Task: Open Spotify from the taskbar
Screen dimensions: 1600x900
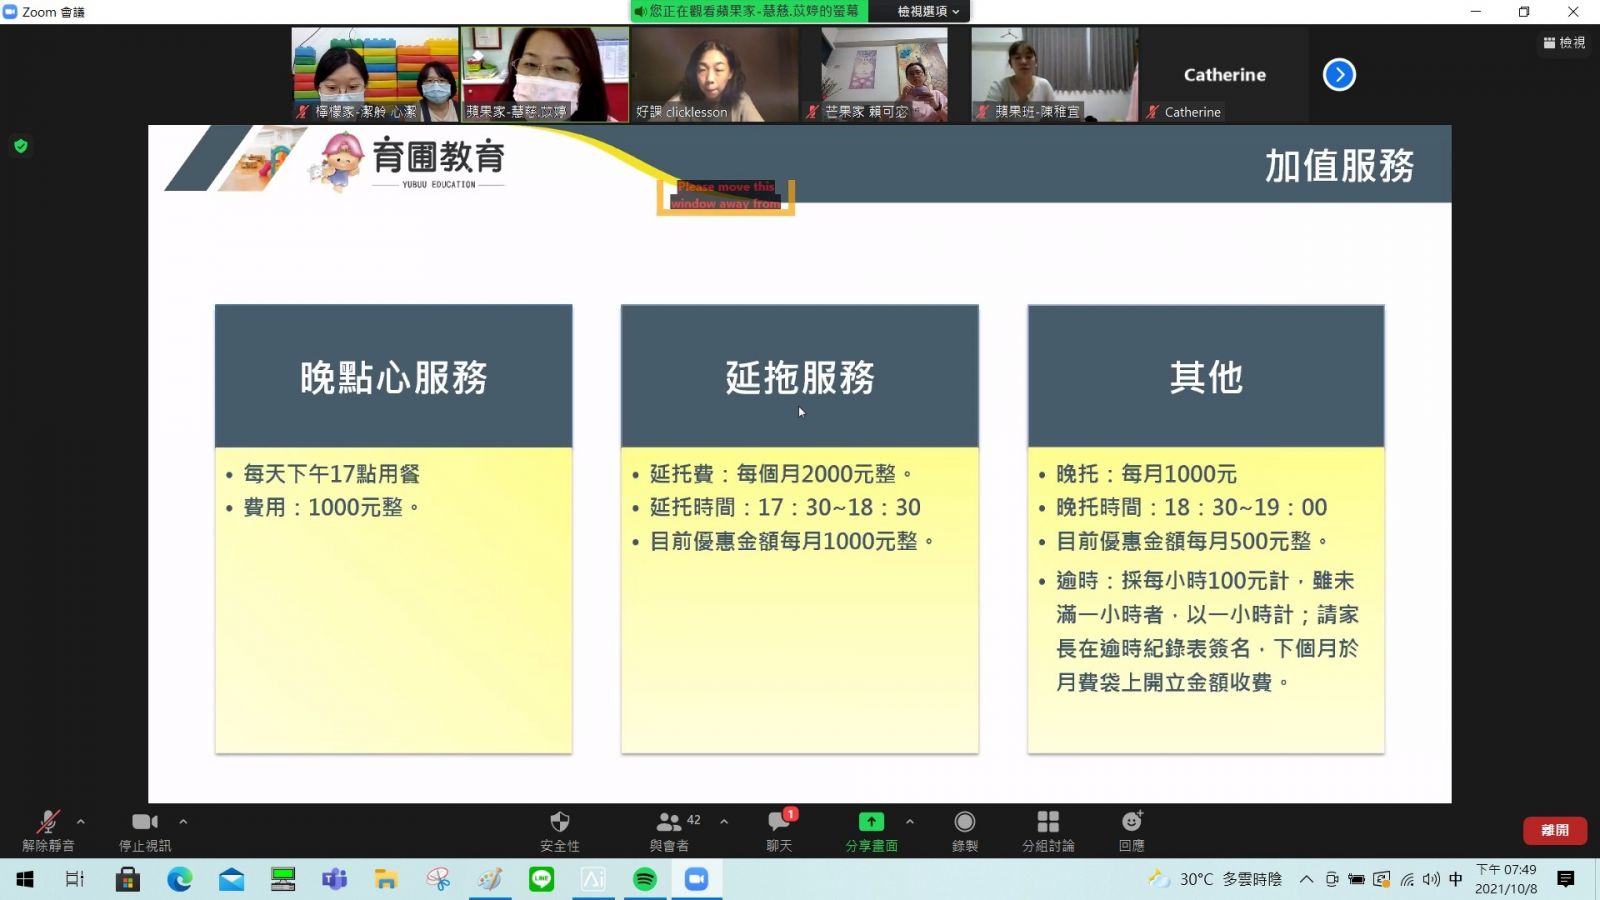Action: [645, 879]
